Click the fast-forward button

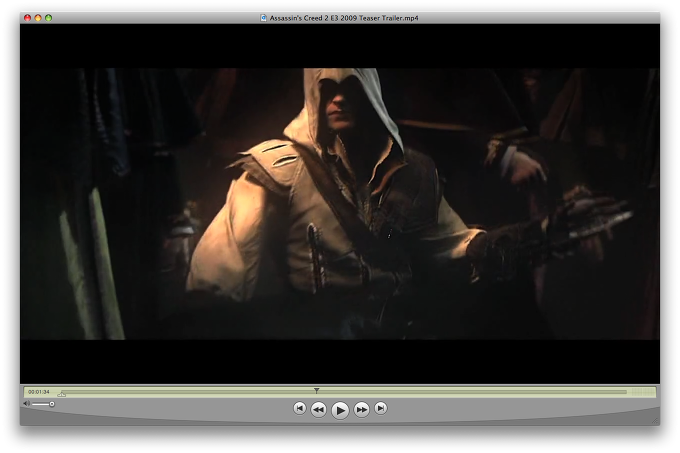click(361, 409)
